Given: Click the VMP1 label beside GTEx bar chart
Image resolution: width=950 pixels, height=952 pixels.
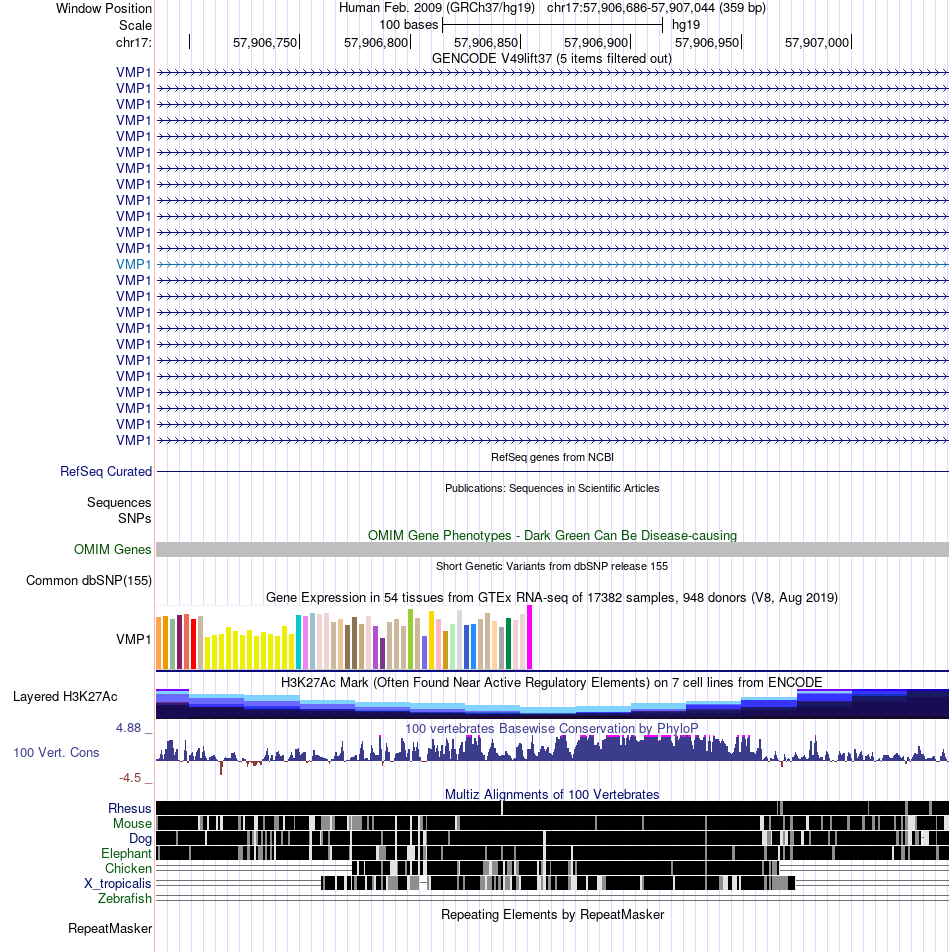Looking at the screenshot, I should pos(134,639).
